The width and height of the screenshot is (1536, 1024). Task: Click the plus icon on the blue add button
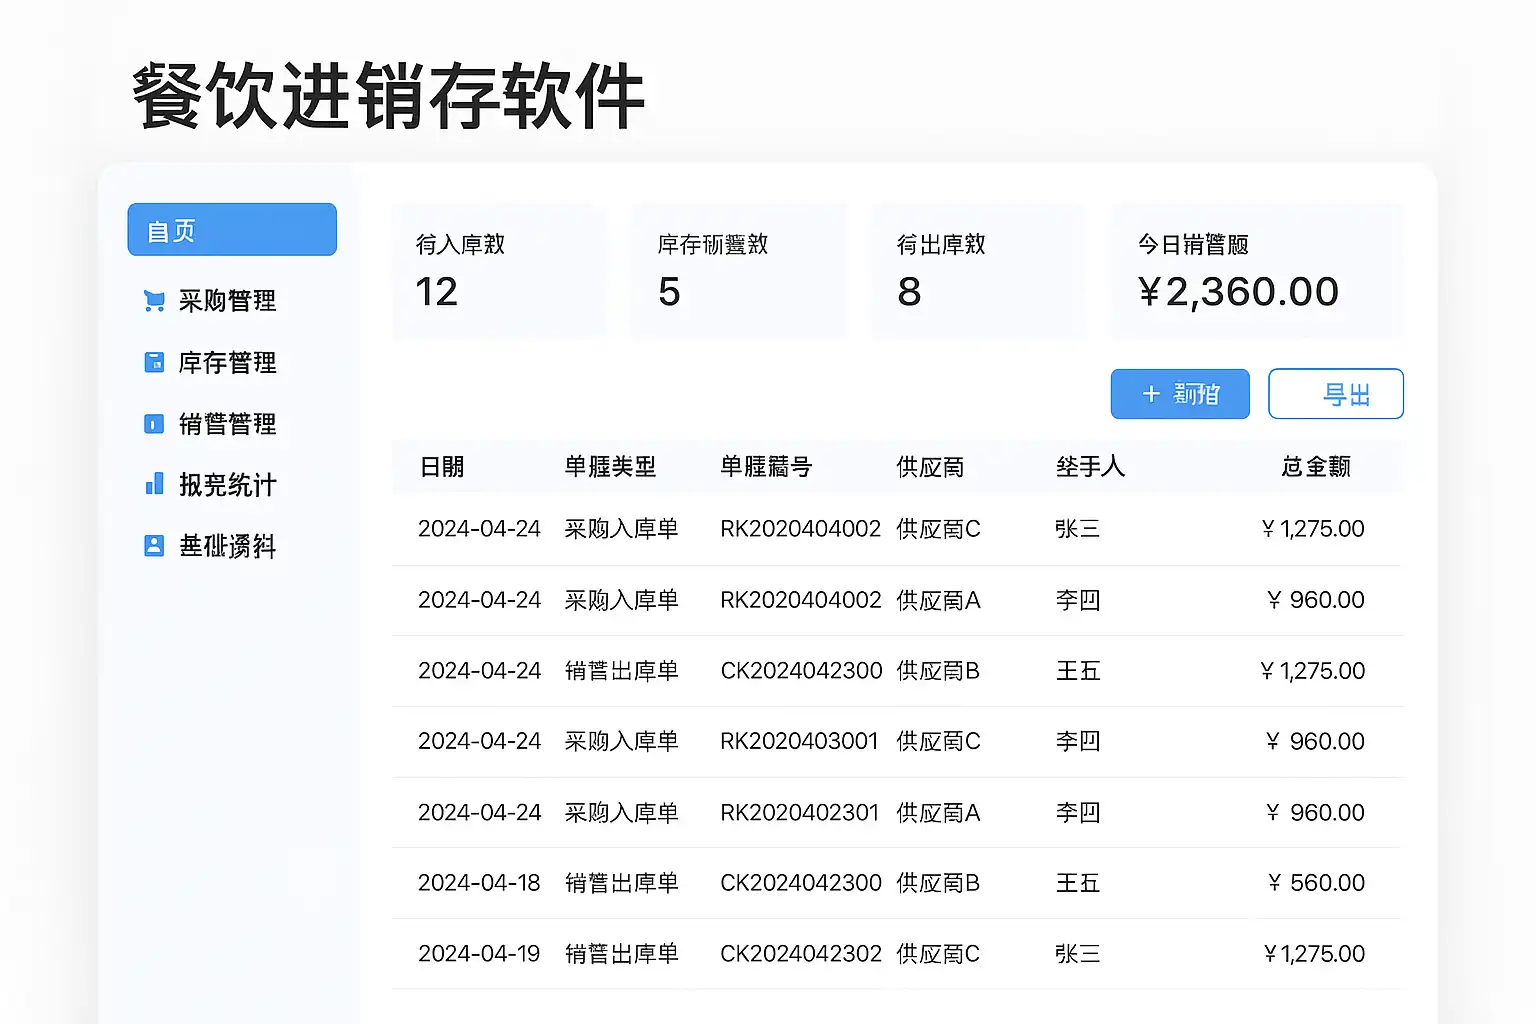pyautogui.click(x=1151, y=394)
